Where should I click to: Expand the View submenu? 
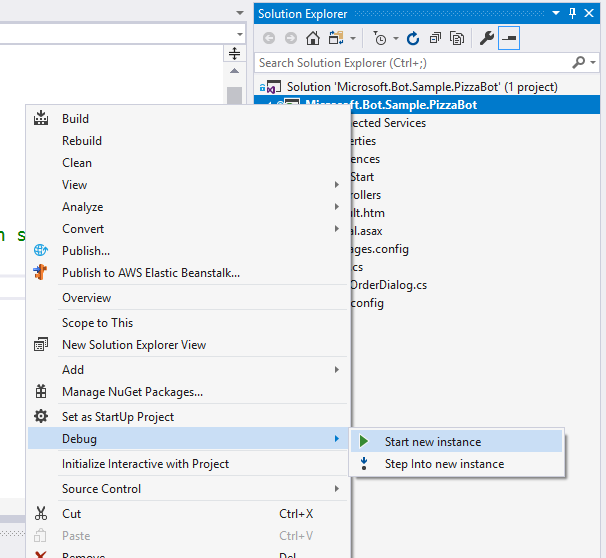pos(187,185)
